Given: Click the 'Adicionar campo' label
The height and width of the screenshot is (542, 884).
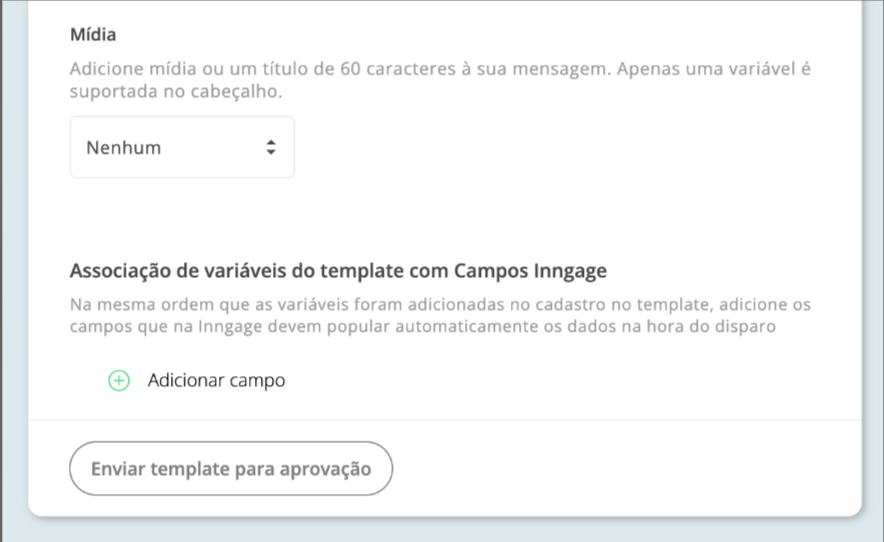Looking at the screenshot, I should click(x=216, y=381).
